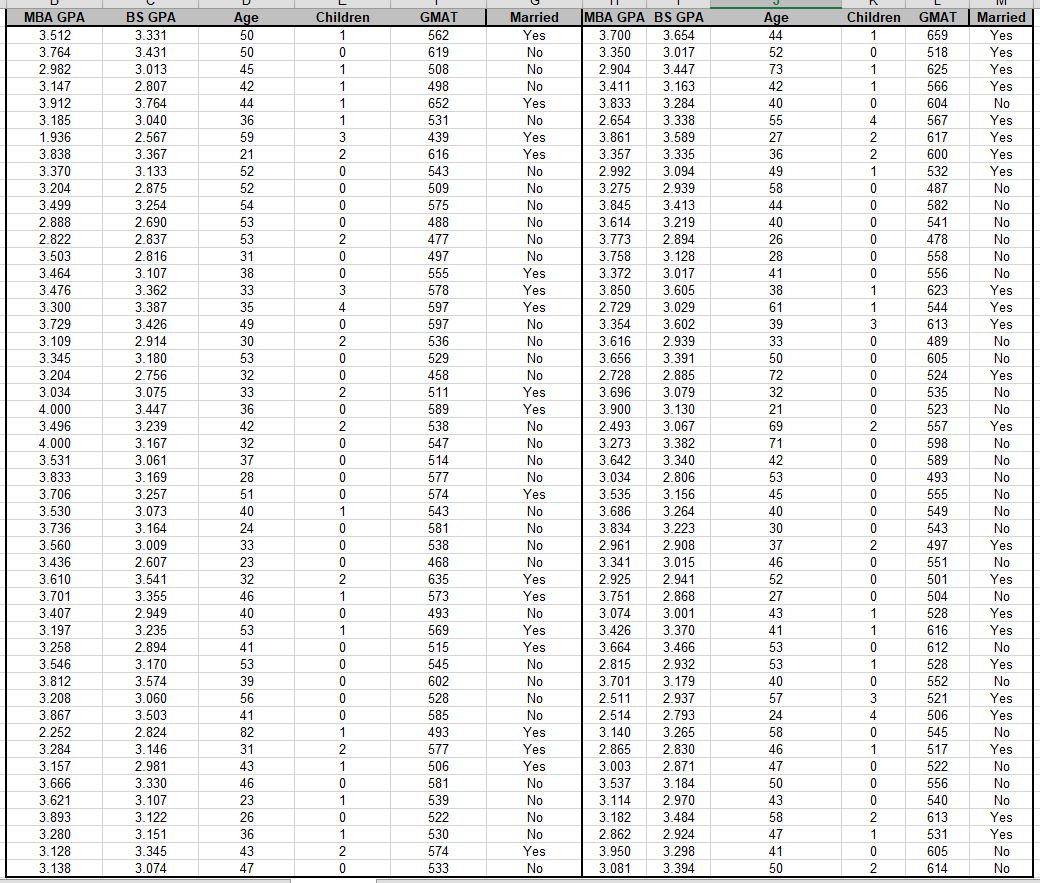This screenshot has height=883, width=1040.
Task: Select the age cell showing 82
Action: click(x=246, y=732)
